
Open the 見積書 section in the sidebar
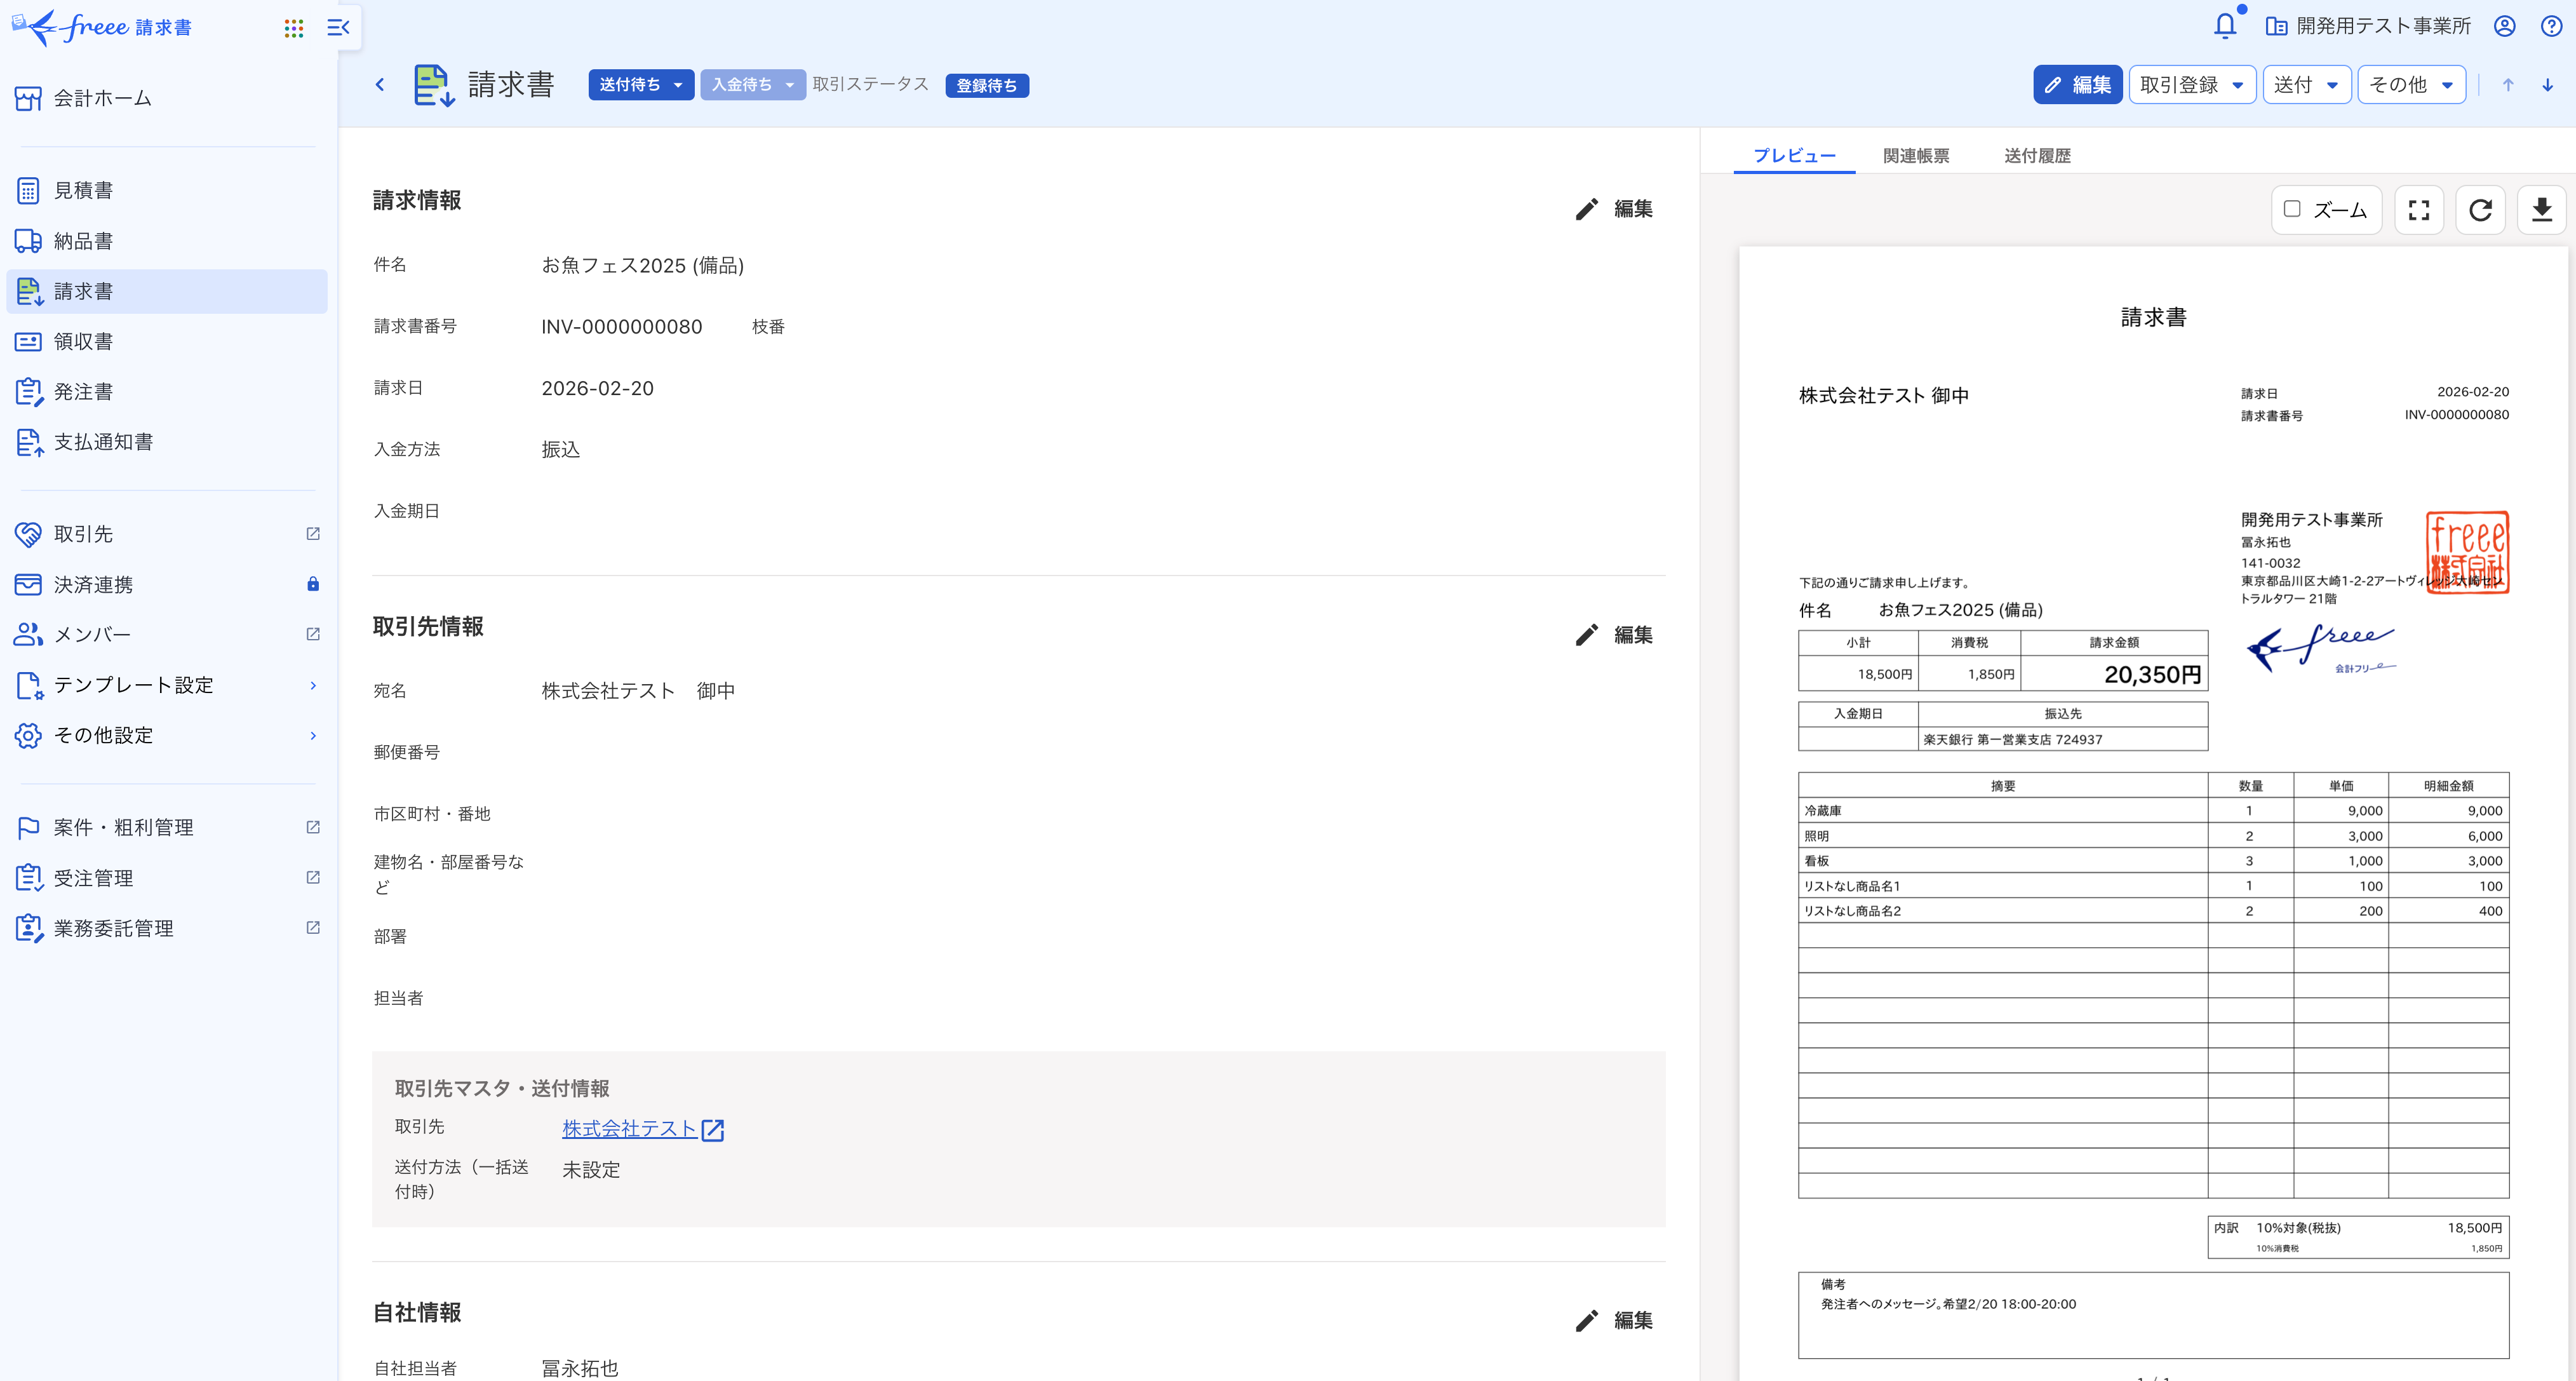(83, 190)
